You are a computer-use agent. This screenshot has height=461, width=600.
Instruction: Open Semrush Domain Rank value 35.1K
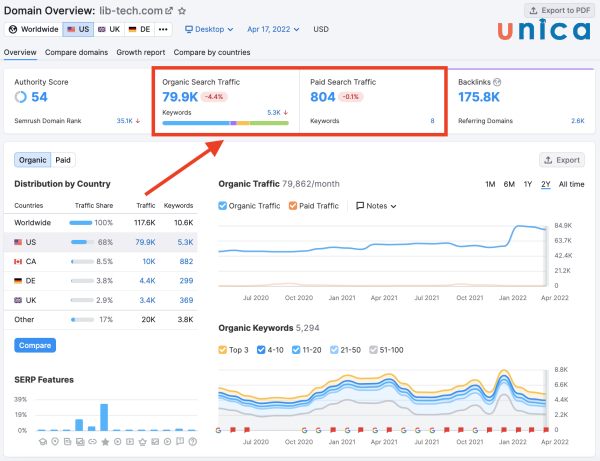[125, 121]
